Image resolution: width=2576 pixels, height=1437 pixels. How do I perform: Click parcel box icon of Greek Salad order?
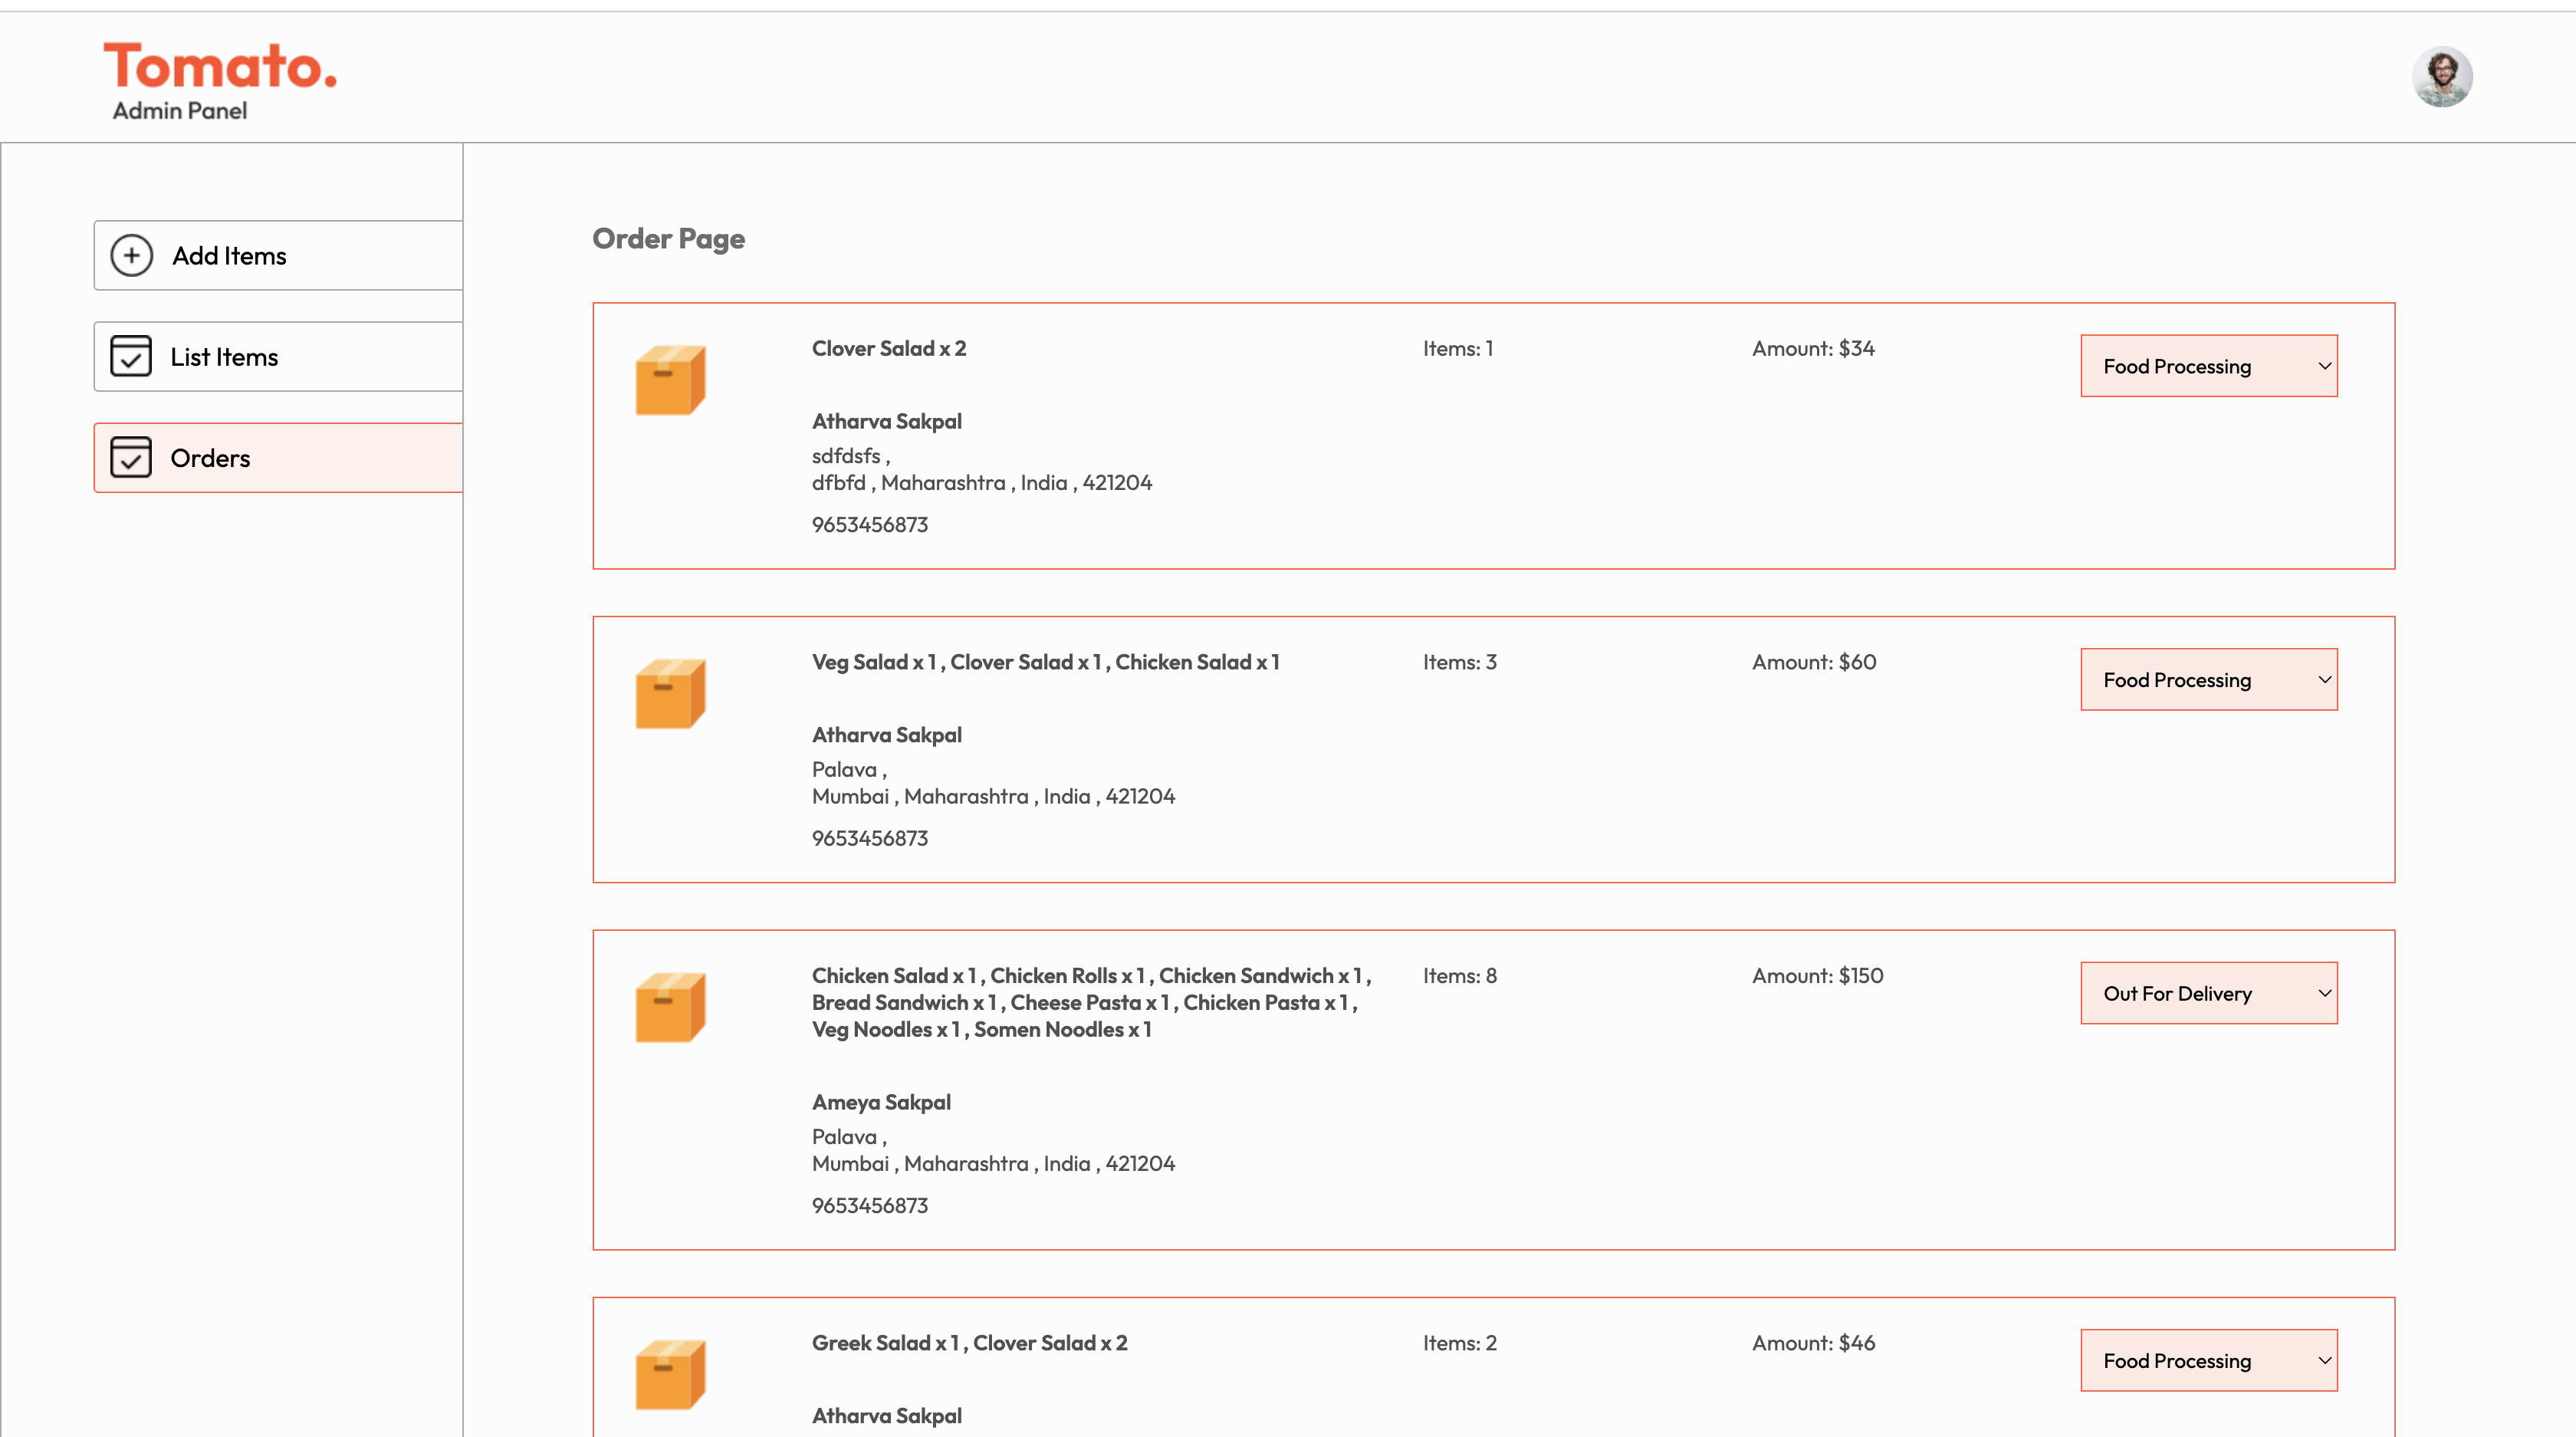coord(670,1374)
